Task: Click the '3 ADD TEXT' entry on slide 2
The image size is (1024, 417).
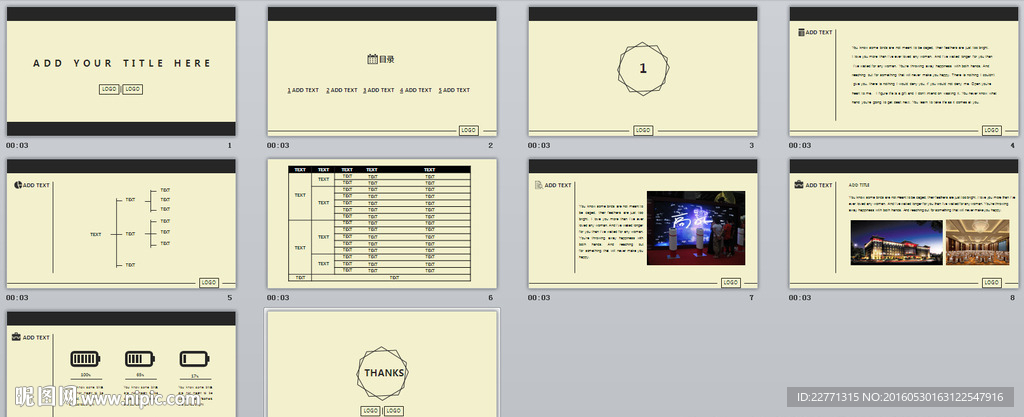Action: click(x=379, y=90)
